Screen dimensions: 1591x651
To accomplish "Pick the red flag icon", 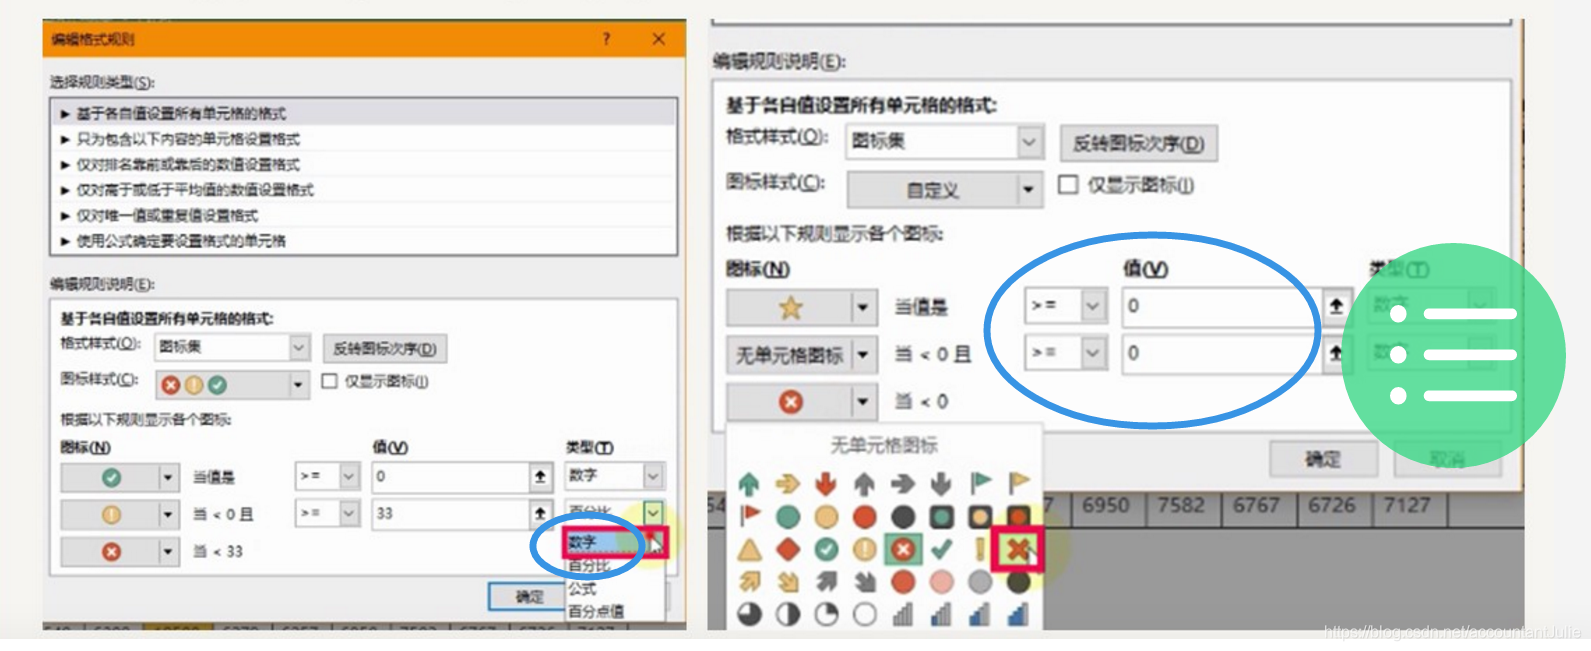I will click(749, 516).
